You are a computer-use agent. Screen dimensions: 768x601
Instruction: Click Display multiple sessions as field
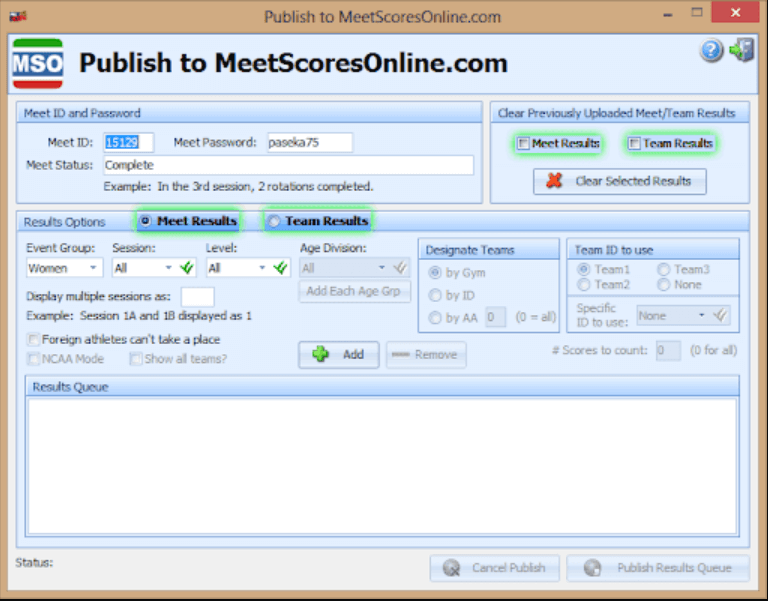coord(197,296)
